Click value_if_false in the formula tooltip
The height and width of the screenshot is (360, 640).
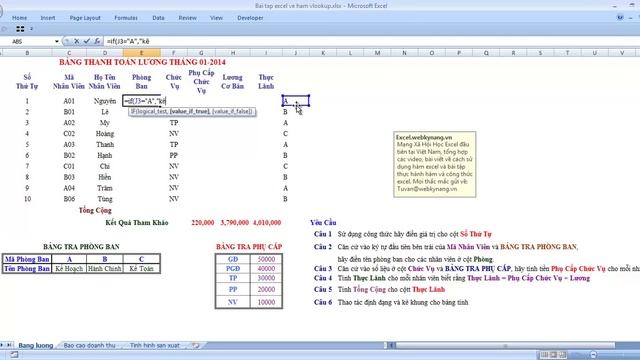tap(232, 111)
